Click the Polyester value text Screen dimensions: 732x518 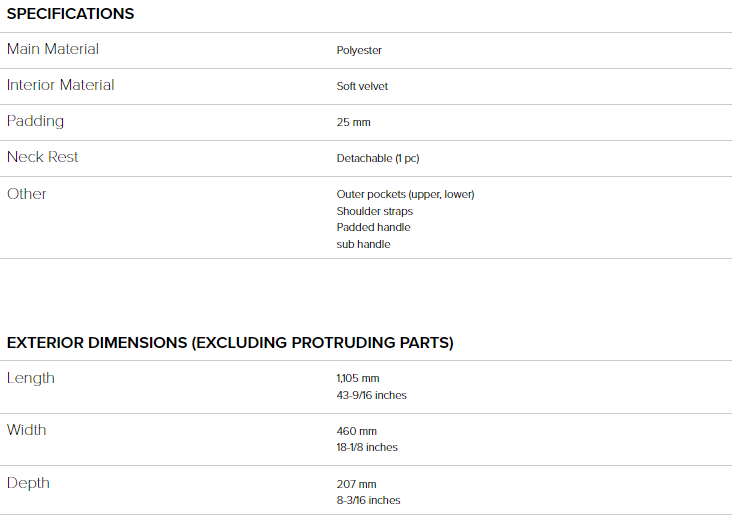pyautogui.click(x=359, y=50)
